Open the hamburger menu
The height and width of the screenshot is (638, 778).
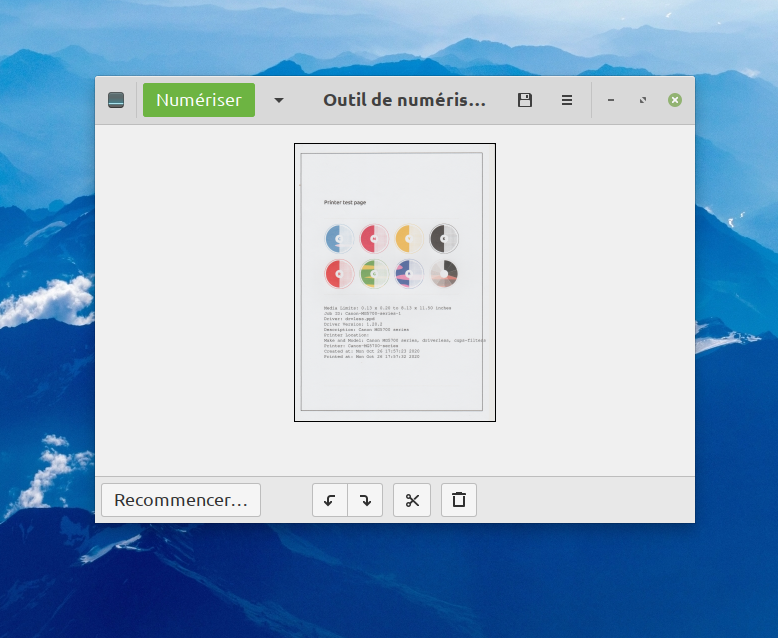click(567, 100)
